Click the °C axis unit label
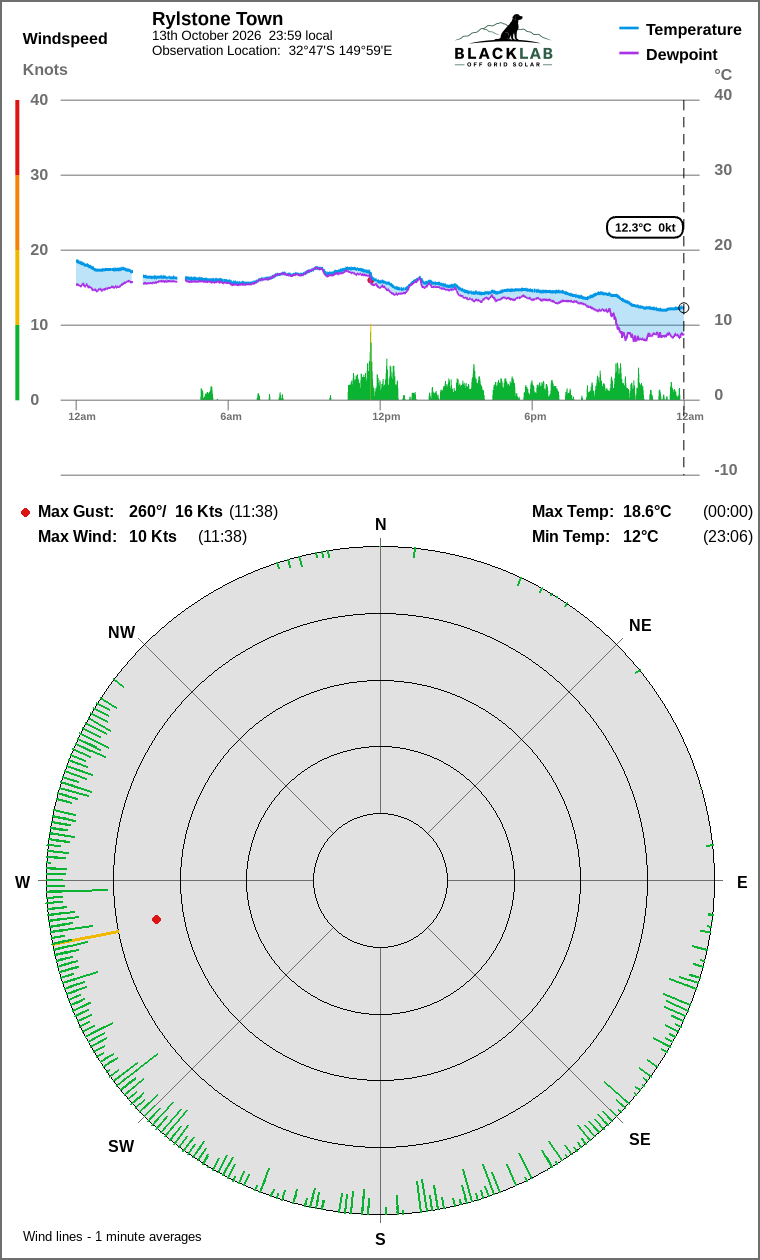The height and width of the screenshot is (1260, 760). pos(723,75)
